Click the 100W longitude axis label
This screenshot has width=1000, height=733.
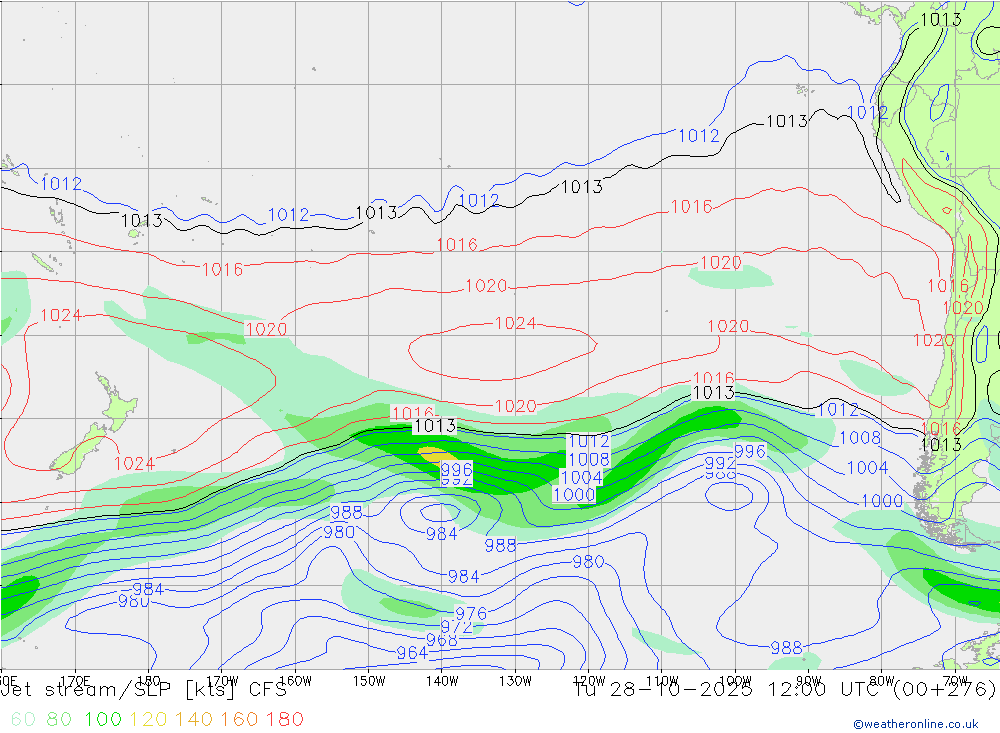(735, 681)
